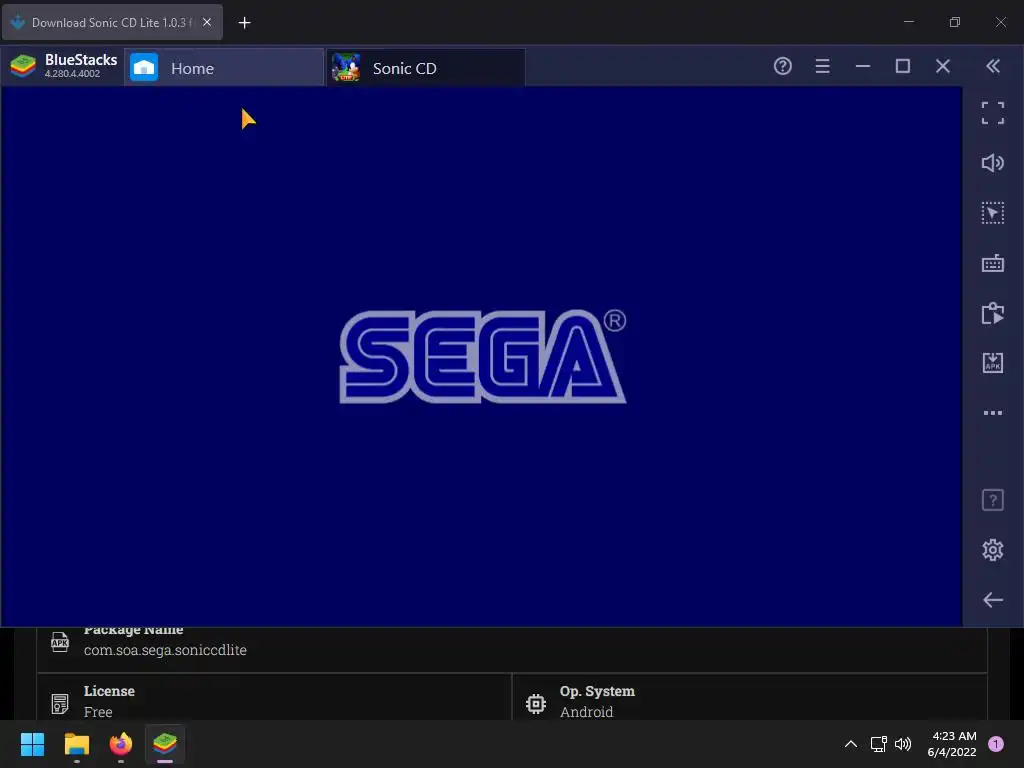Screen dimensions: 1024x768
Task: Open the BlueStacks help circle icon
Action: tap(782, 66)
